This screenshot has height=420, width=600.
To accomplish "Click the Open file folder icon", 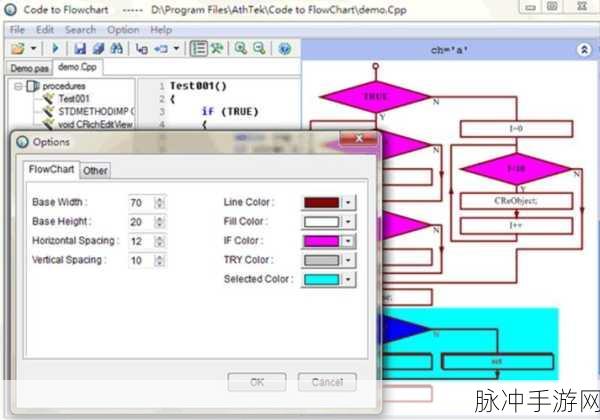I will coord(18,49).
